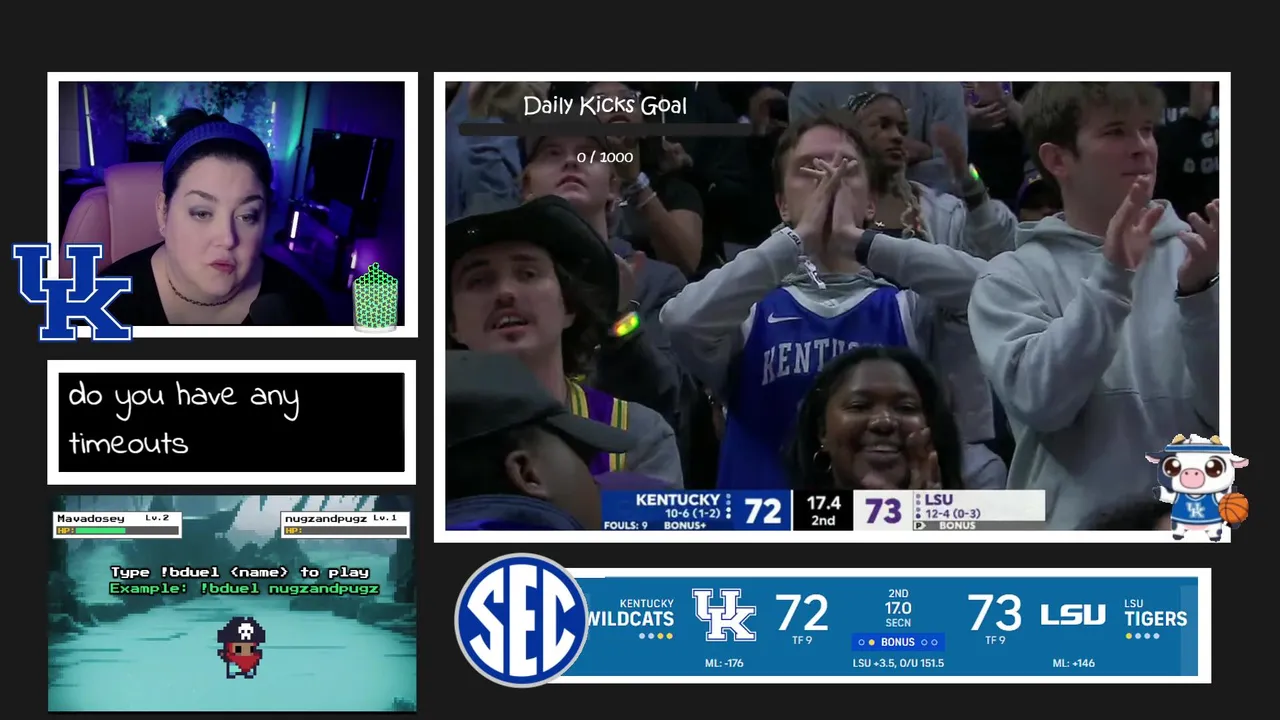Click the large UK logo beside the webcam

coord(72,291)
